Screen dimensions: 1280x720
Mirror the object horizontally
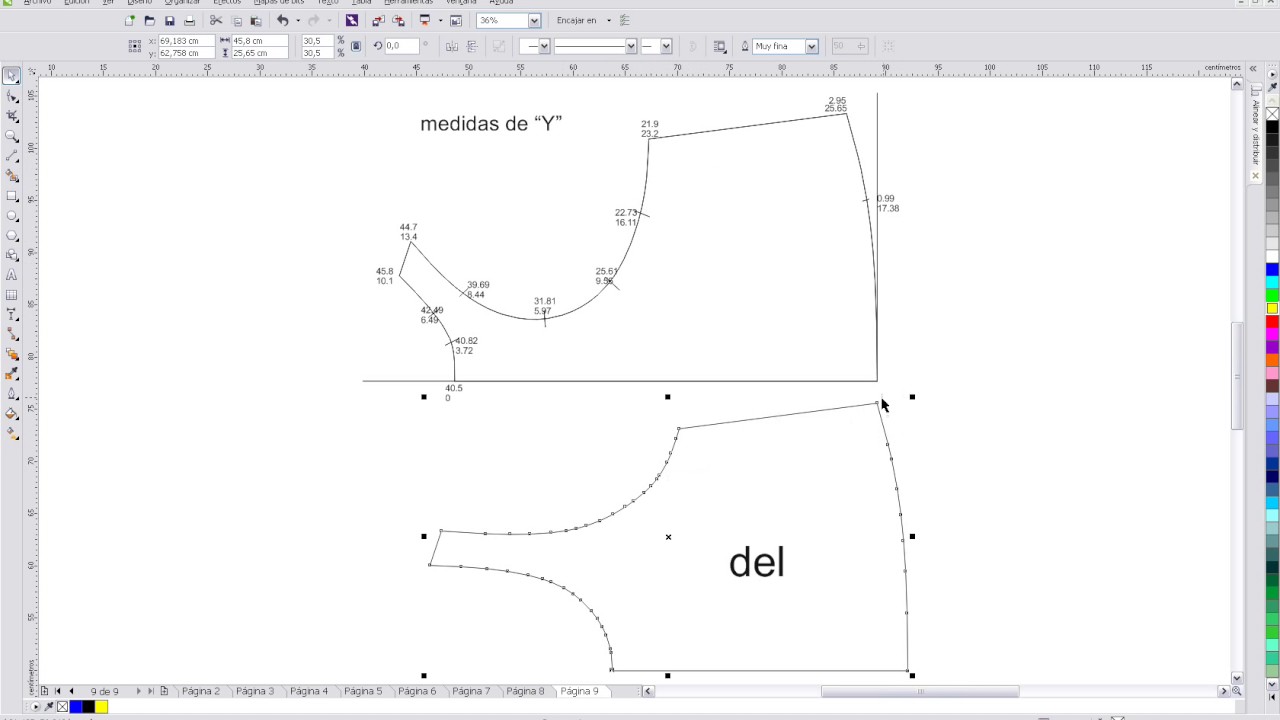(x=451, y=46)
